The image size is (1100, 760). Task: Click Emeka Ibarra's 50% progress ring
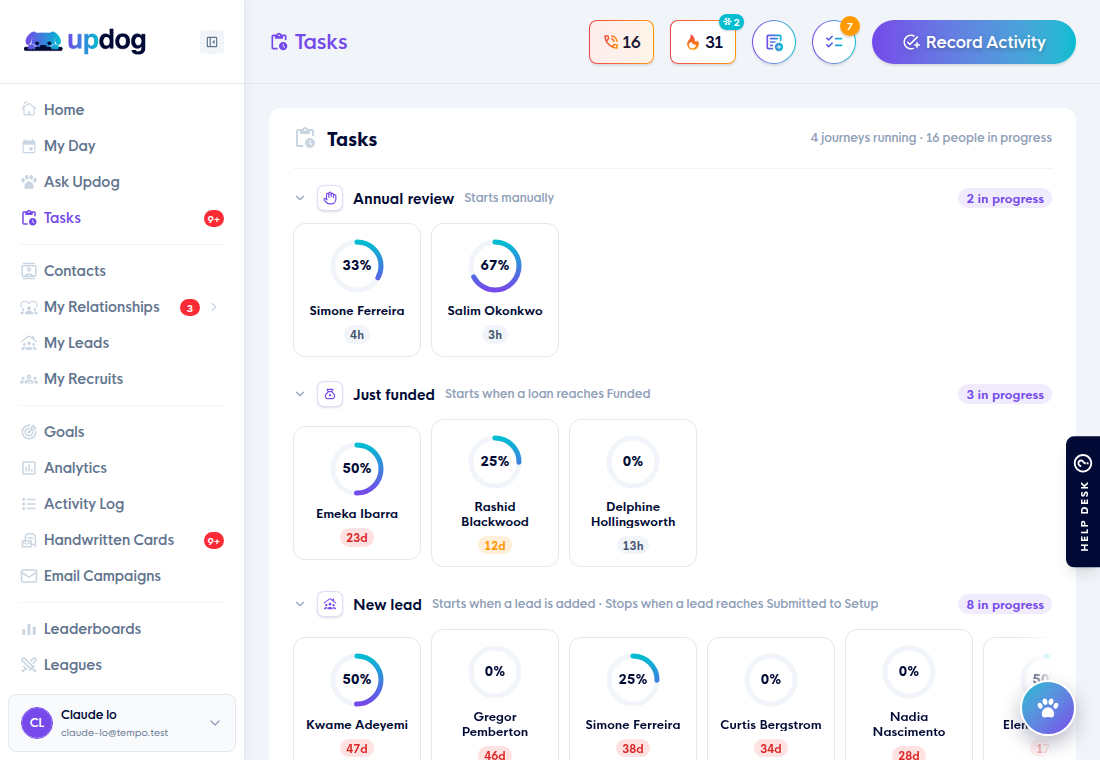pyautogui.click(x=357, y=468)
